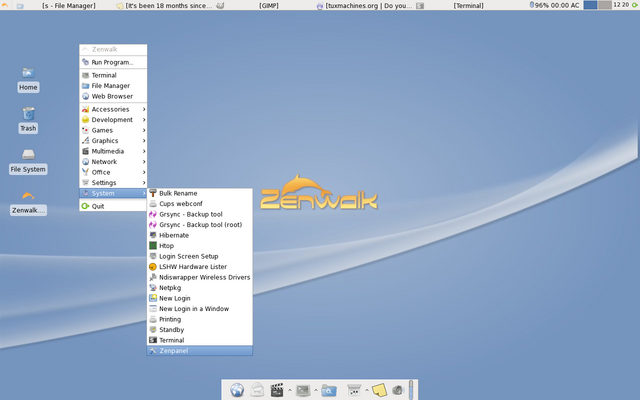The width and height of the screenshot is (640, 400).
Task: Select the first blue workspace in pager
Action: tap(590, 5)
